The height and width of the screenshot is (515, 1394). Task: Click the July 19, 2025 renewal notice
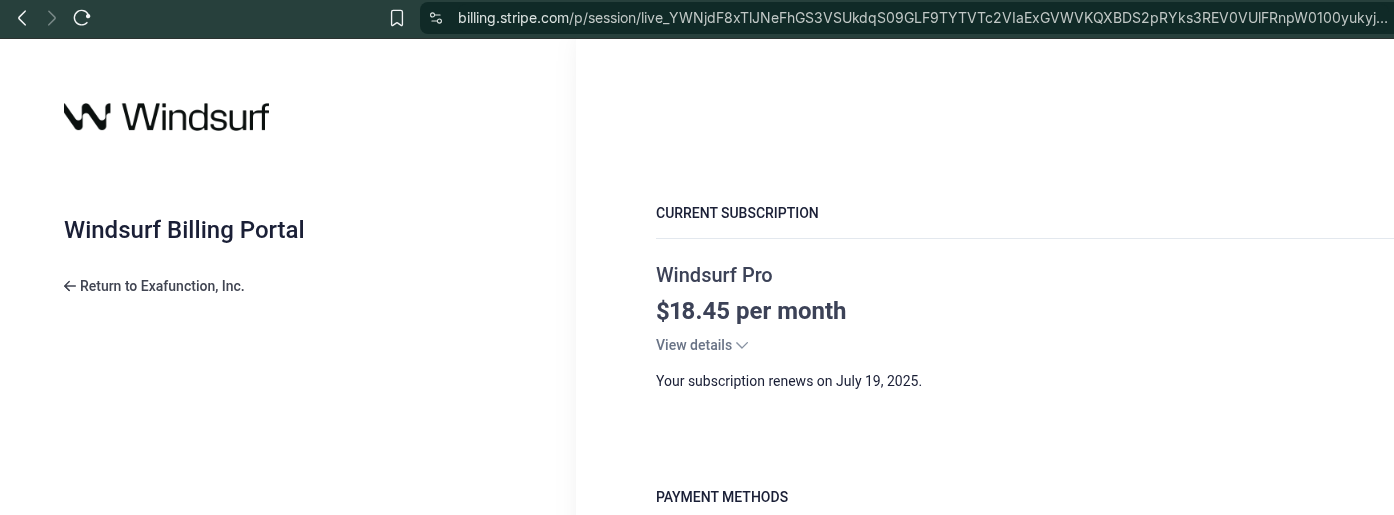click(x=789, y=381)
